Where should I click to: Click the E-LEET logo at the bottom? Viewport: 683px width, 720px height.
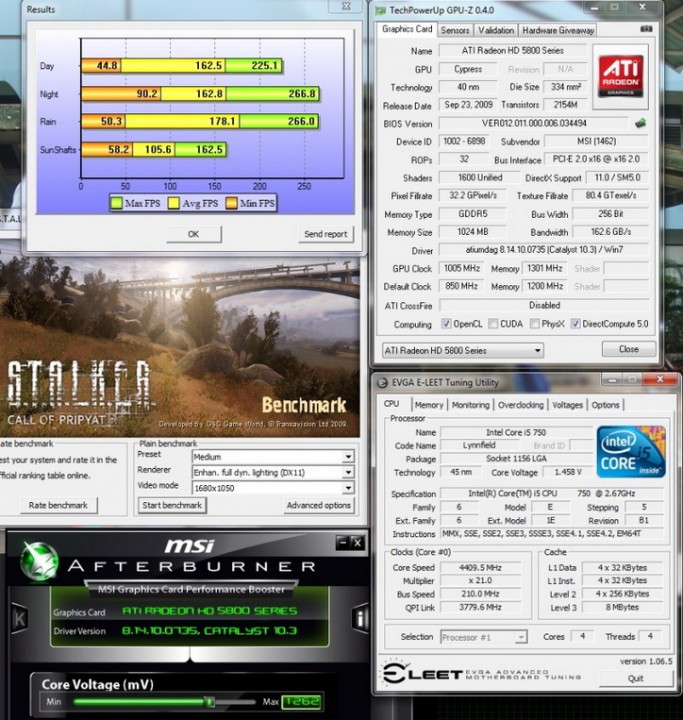pyautogui.click(x=422, y=675)
